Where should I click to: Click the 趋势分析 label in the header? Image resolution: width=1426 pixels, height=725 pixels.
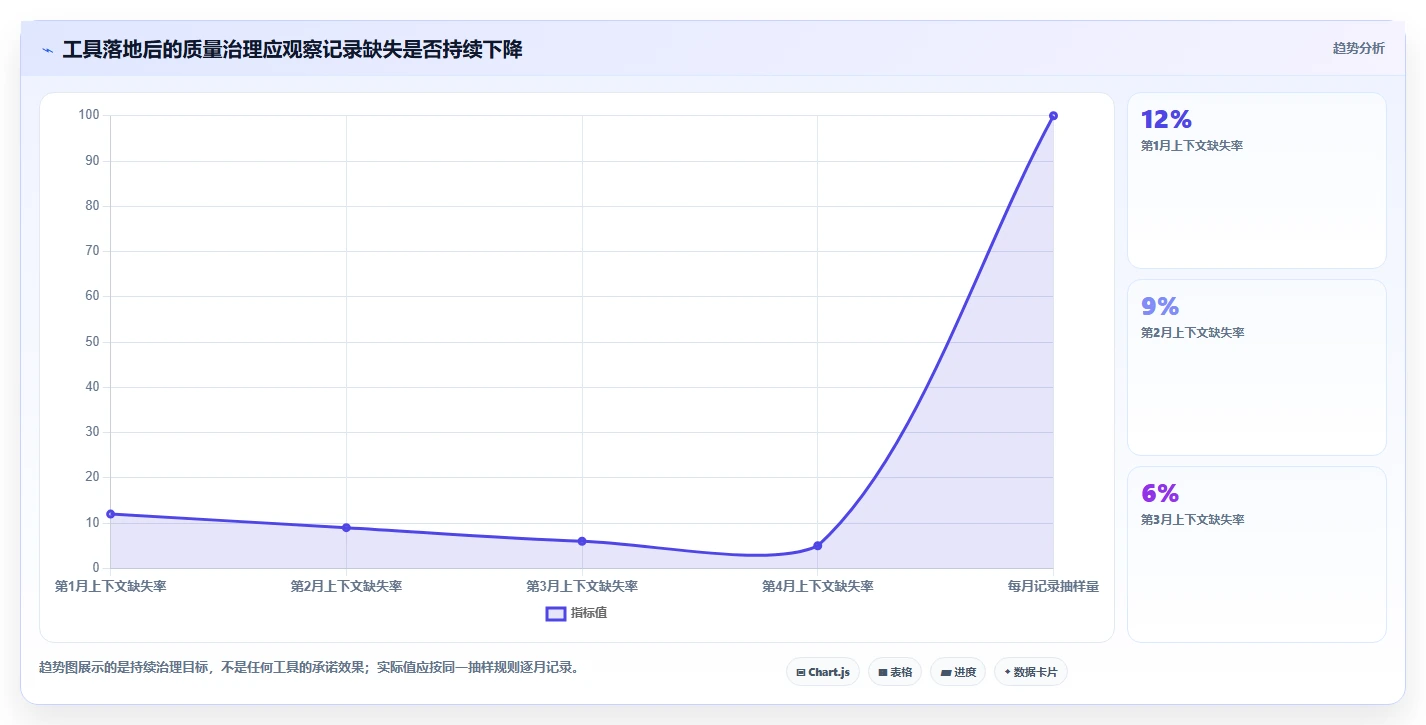pyautogui.click(x=1358, y=48)
